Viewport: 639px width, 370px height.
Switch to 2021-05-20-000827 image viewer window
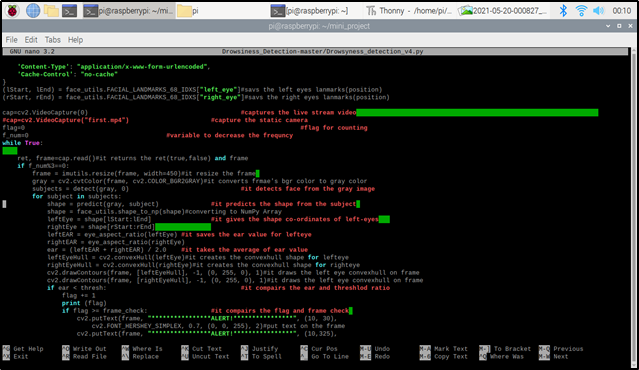[503, 11]
